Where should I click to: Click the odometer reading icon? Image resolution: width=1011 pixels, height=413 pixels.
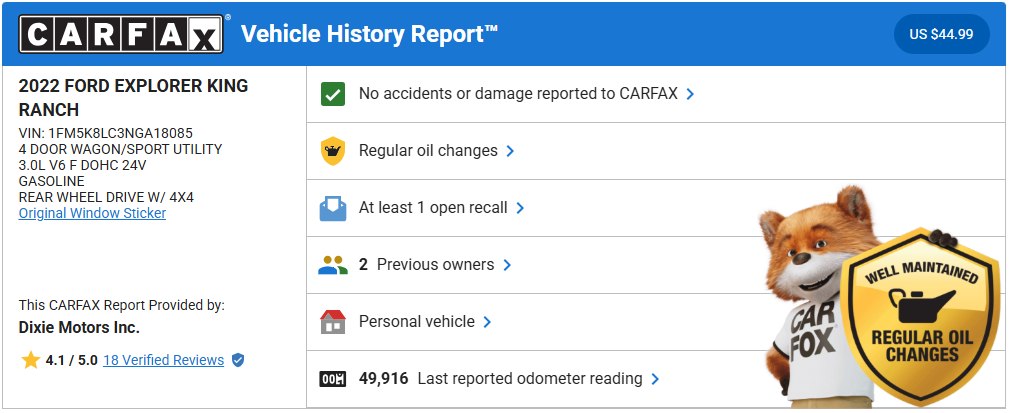pos(332,379)
